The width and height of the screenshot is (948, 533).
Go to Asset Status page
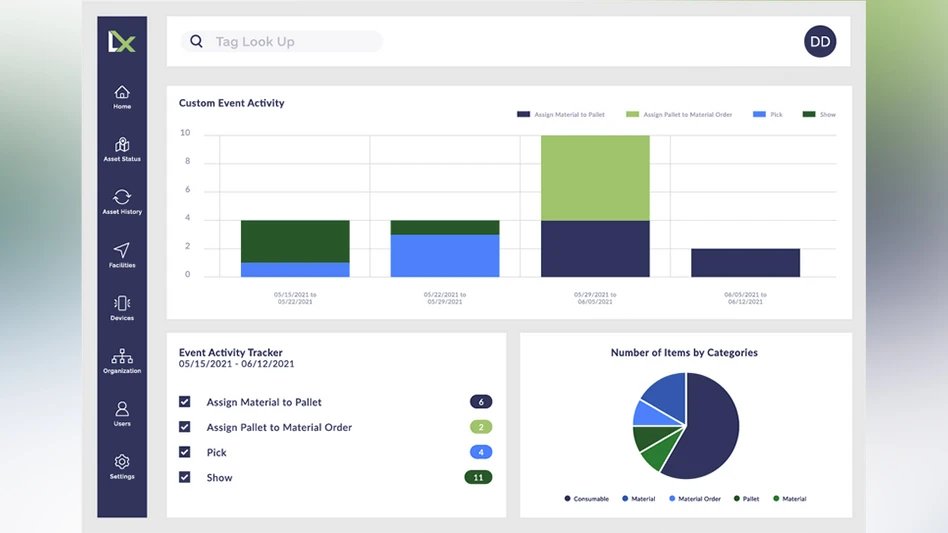(x=122, y=150)
